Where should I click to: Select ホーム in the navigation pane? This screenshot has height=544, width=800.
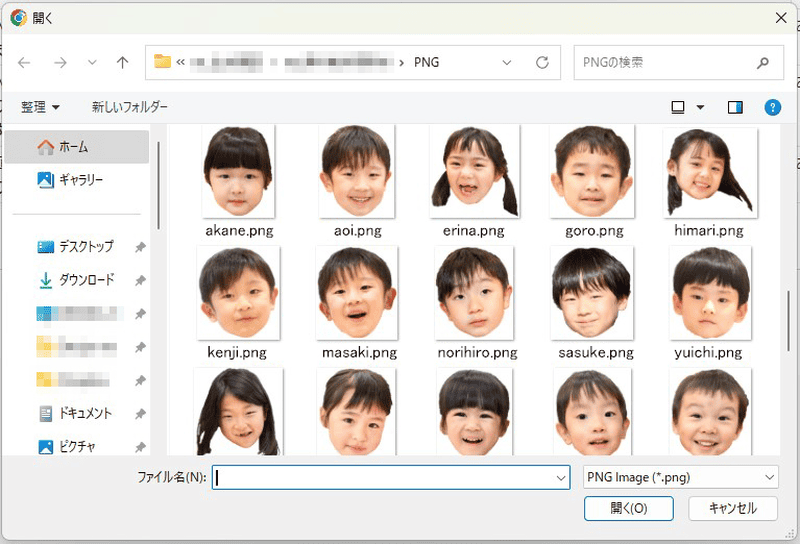click(x=77, y=147)
